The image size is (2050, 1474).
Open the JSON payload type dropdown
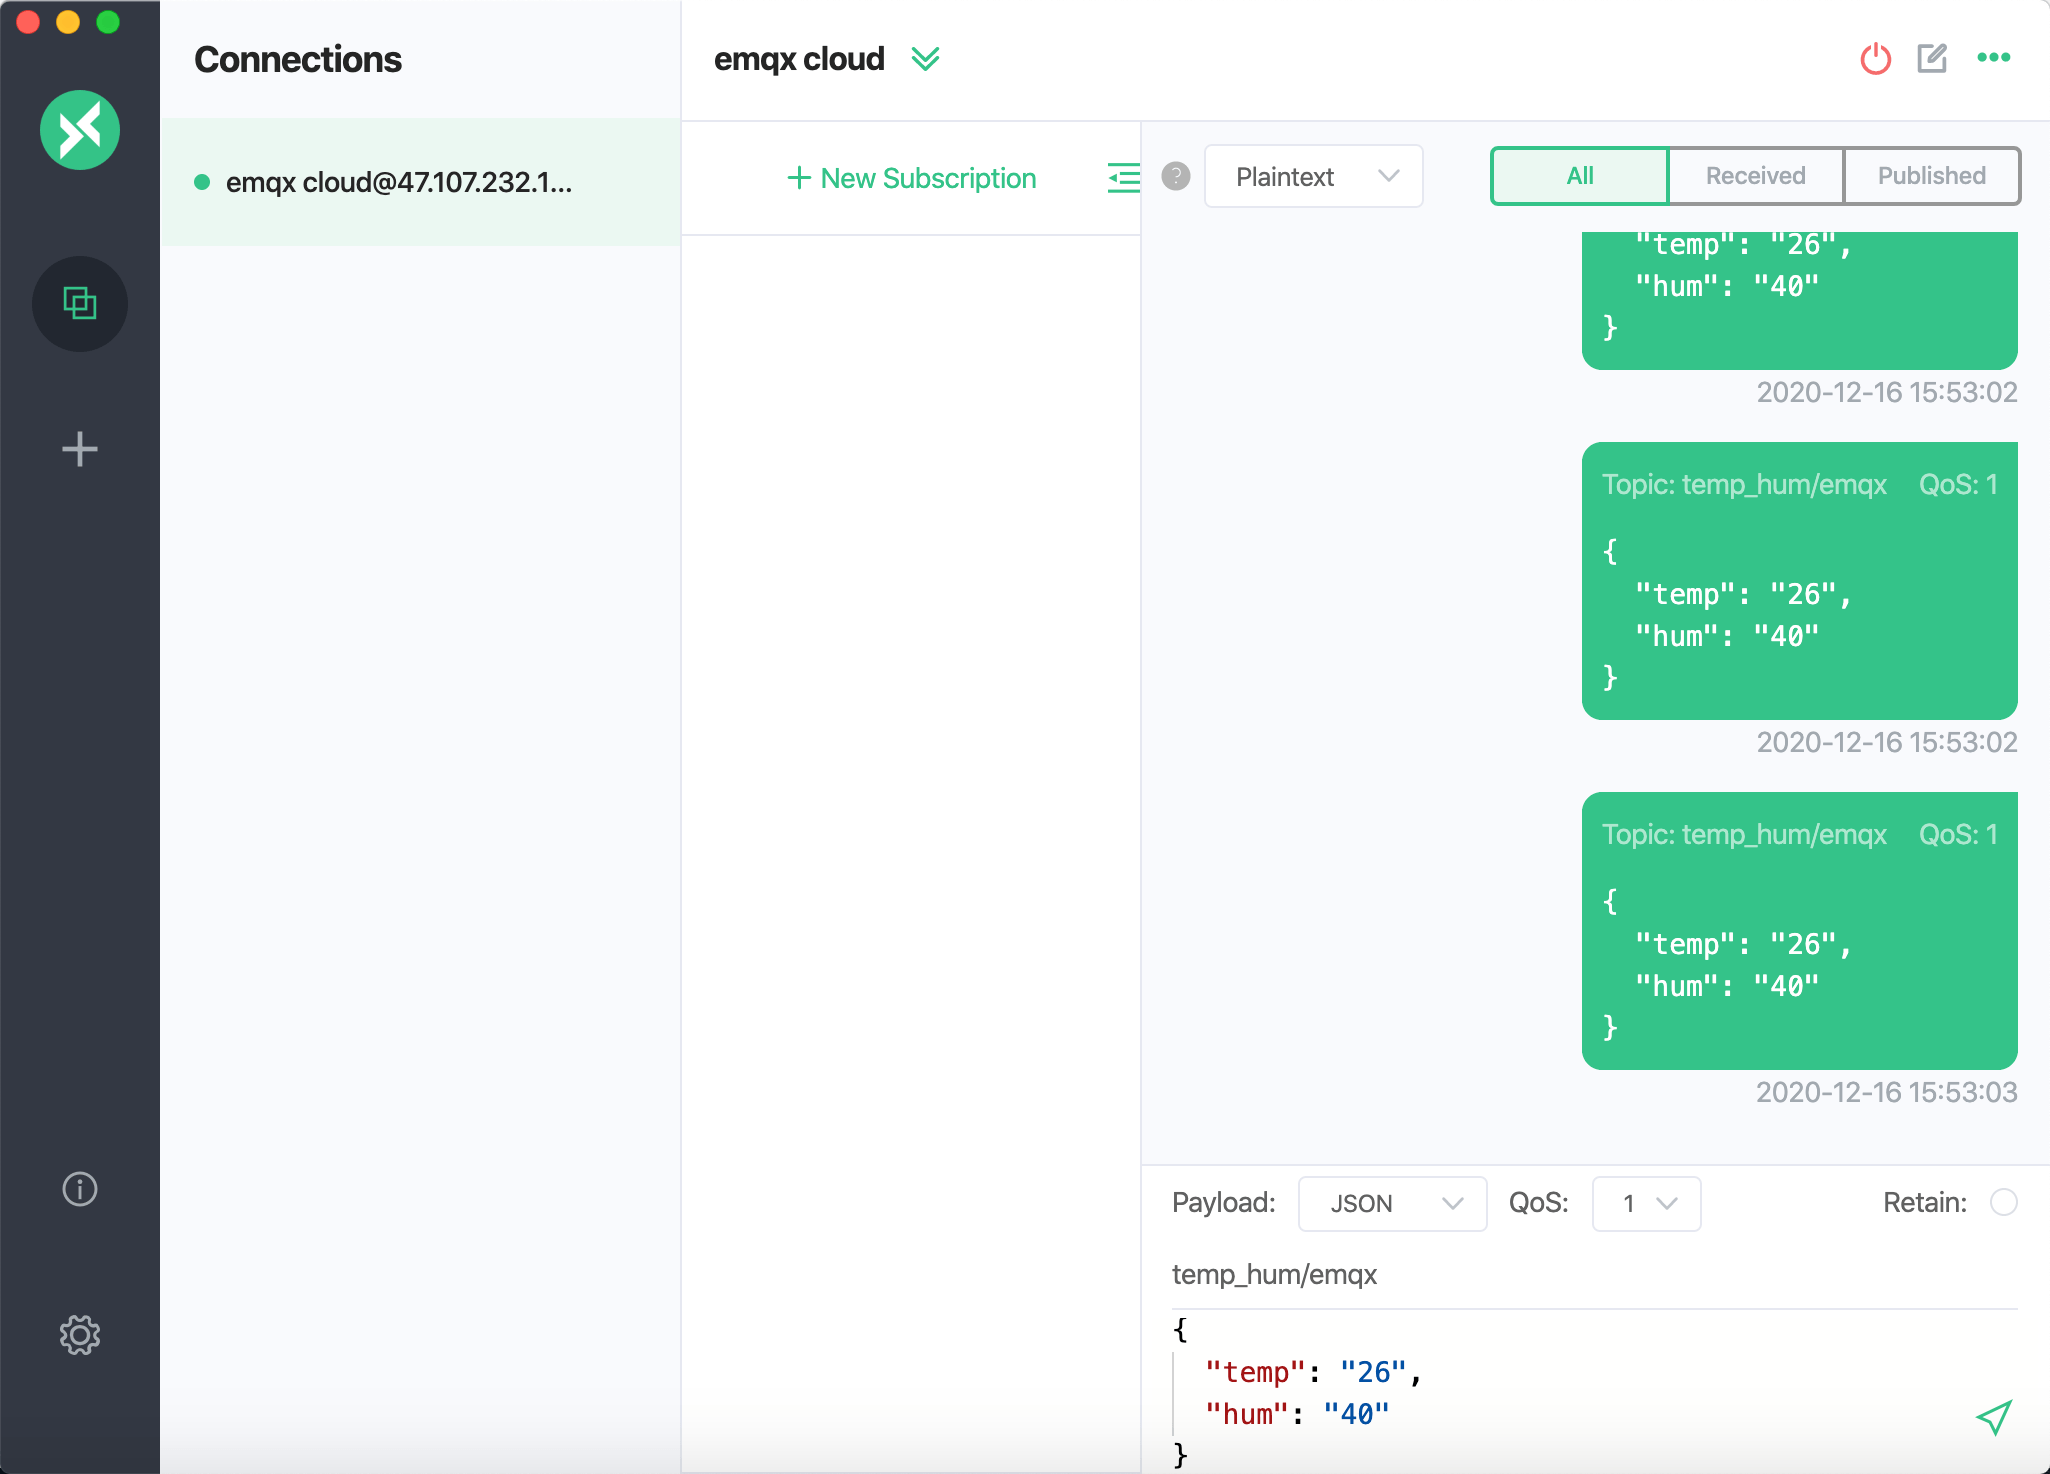pos(1392,1203)
